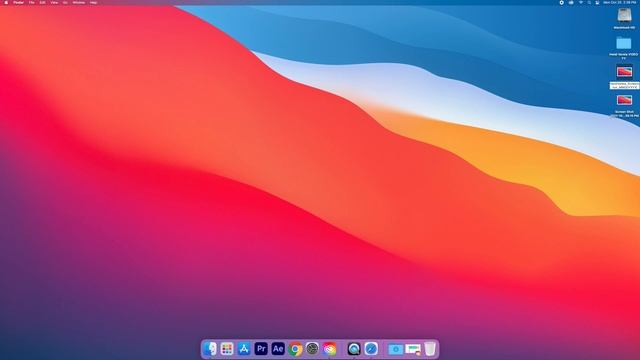This screenshot has width=640, height=360.
Task: Launch Adobe After Effects from the Dock
Action: [278, 349]
